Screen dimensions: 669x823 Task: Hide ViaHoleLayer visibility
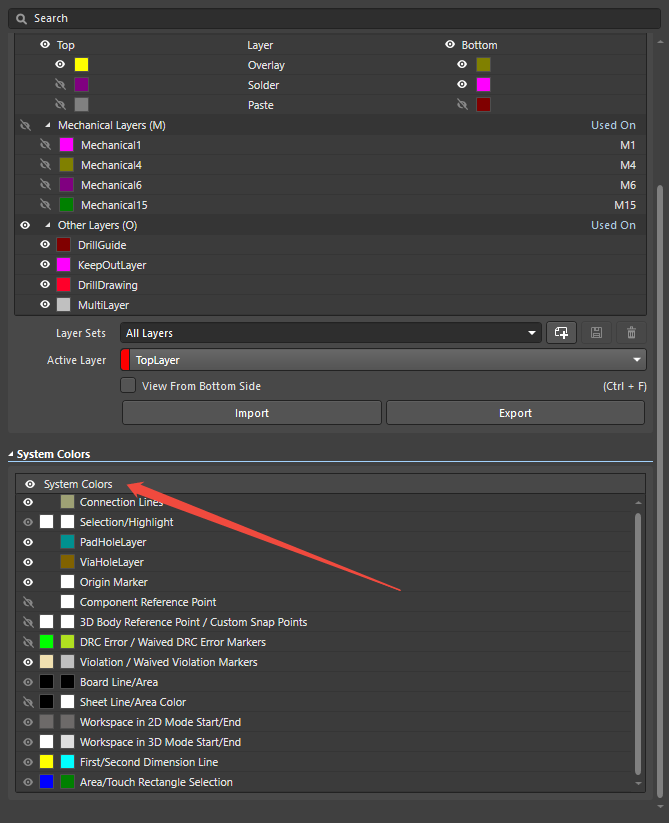(28, 562)
